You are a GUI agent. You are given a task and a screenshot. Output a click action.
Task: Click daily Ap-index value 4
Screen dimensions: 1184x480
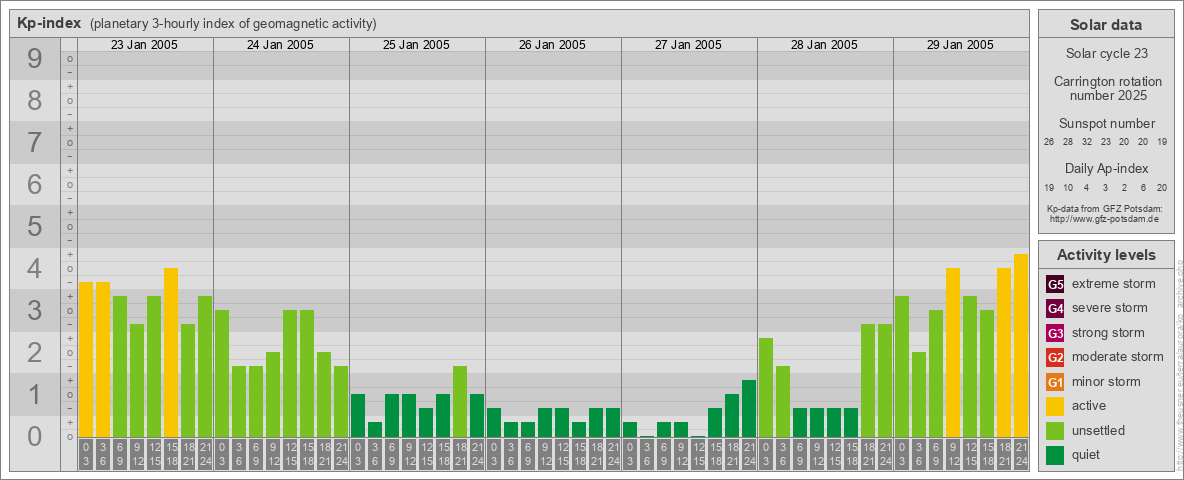click(1087, 187)
